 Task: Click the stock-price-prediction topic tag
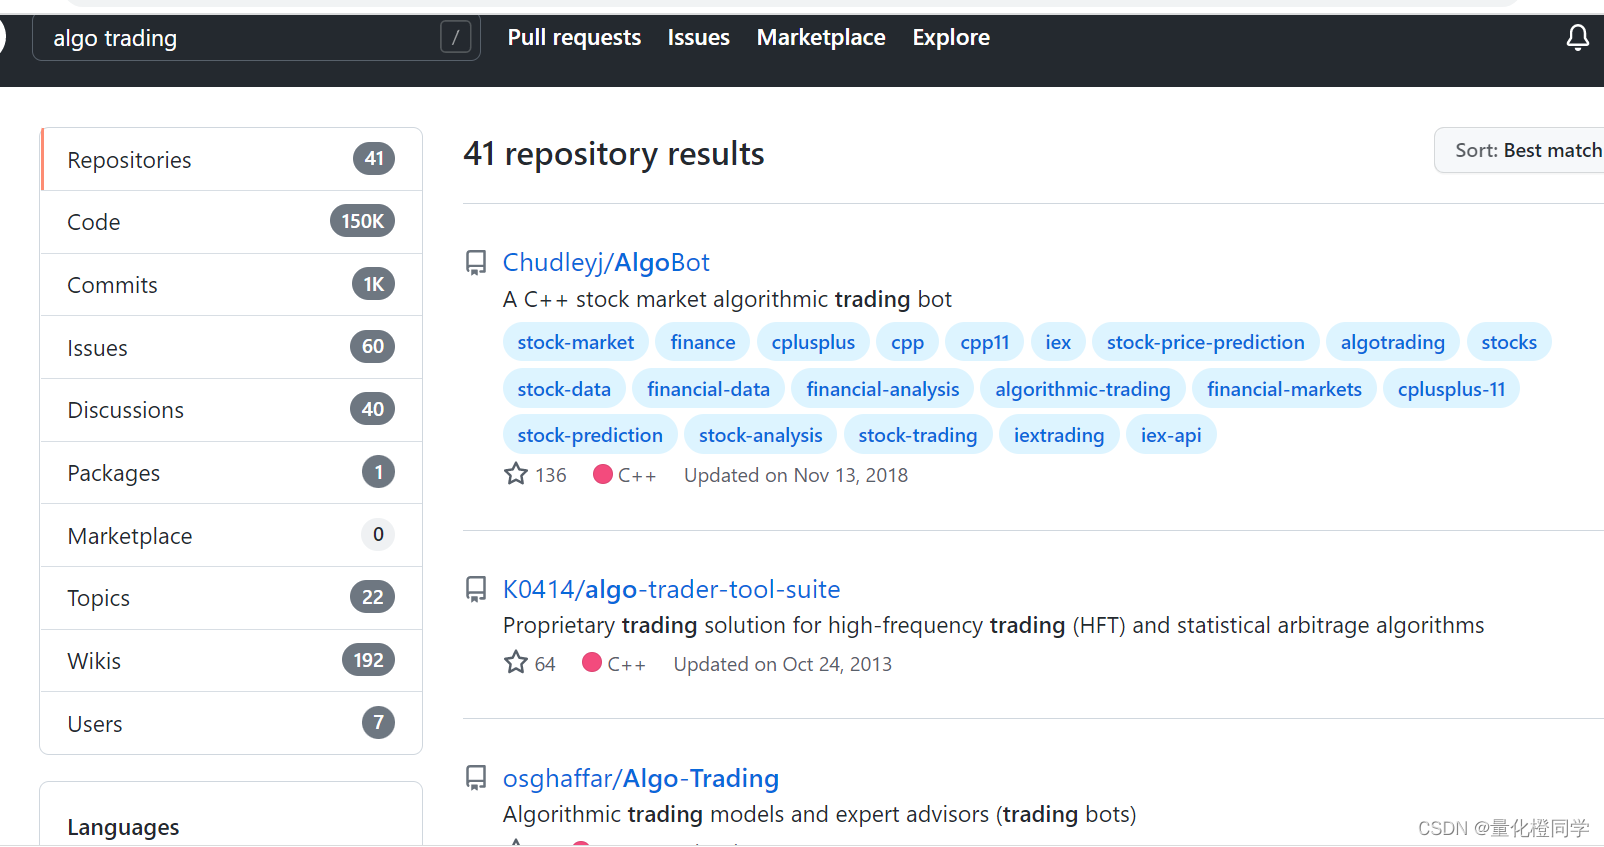tap(1205, 342)
